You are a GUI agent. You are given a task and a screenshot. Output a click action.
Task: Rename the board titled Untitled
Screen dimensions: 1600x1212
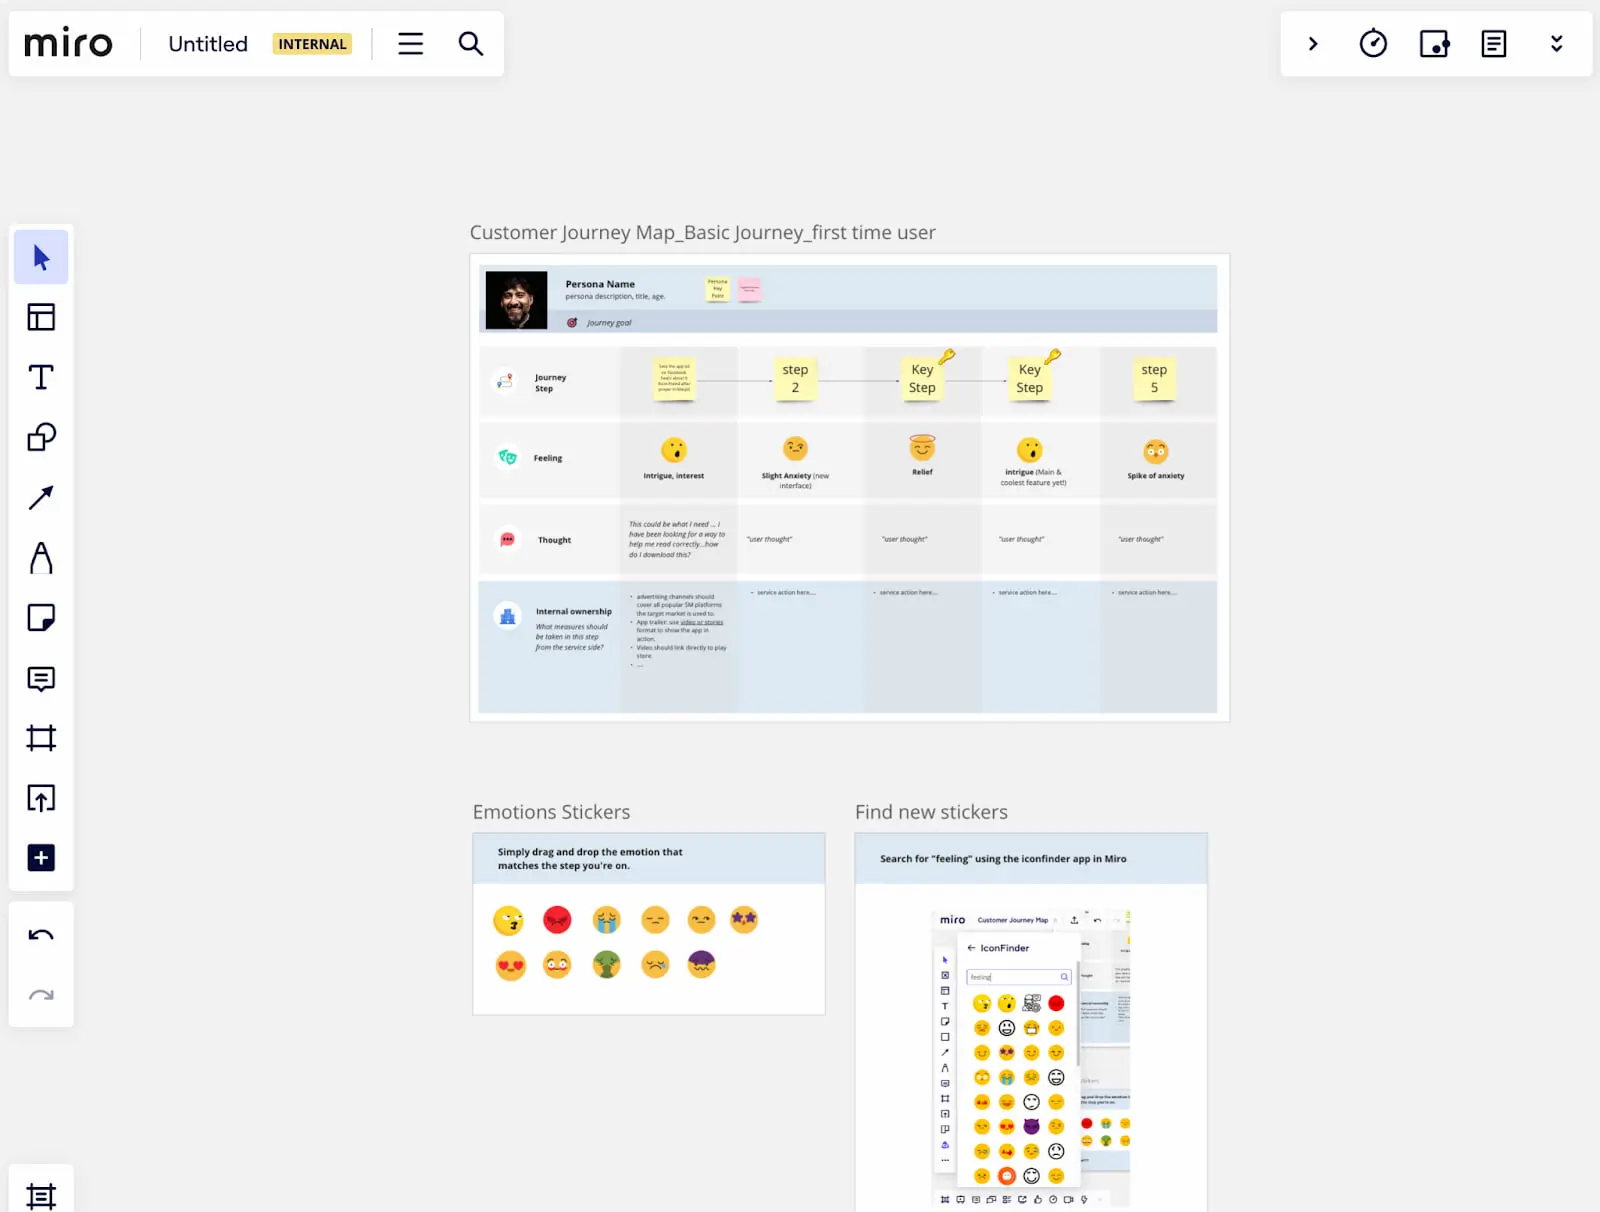click(207, 43)
